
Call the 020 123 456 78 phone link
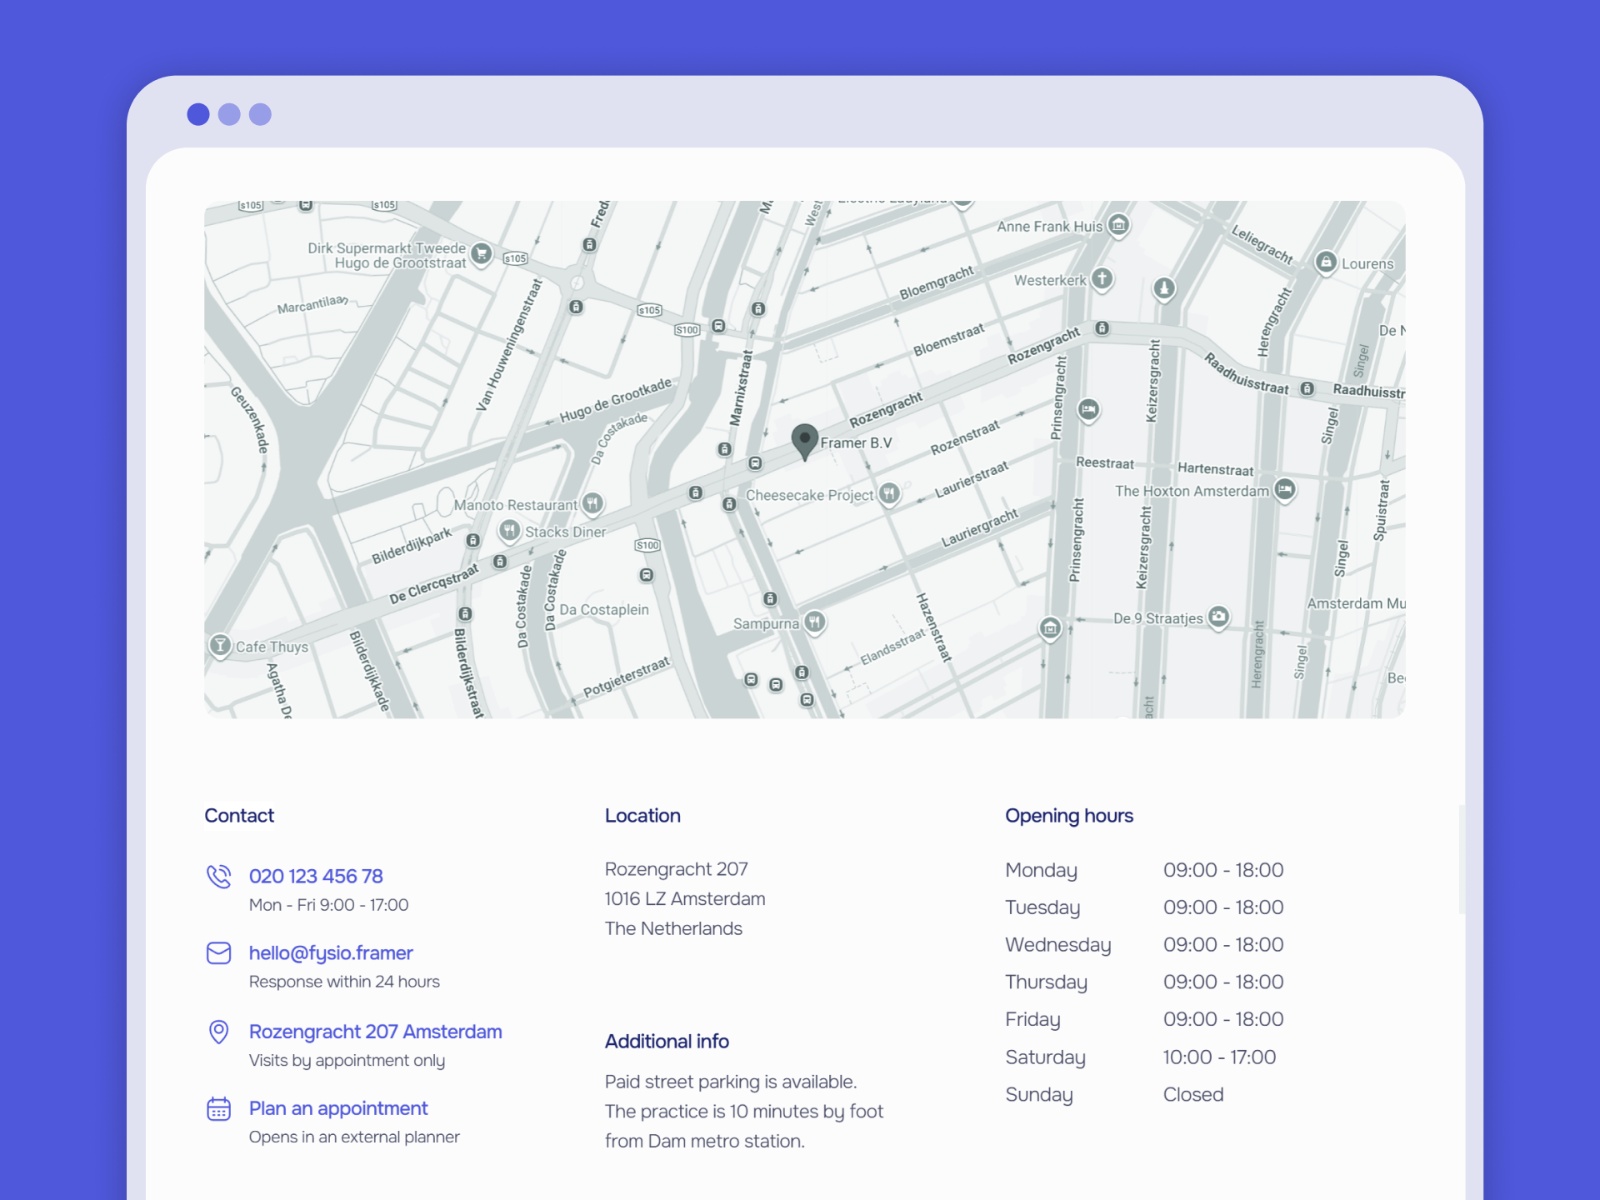tap(315, 876)
